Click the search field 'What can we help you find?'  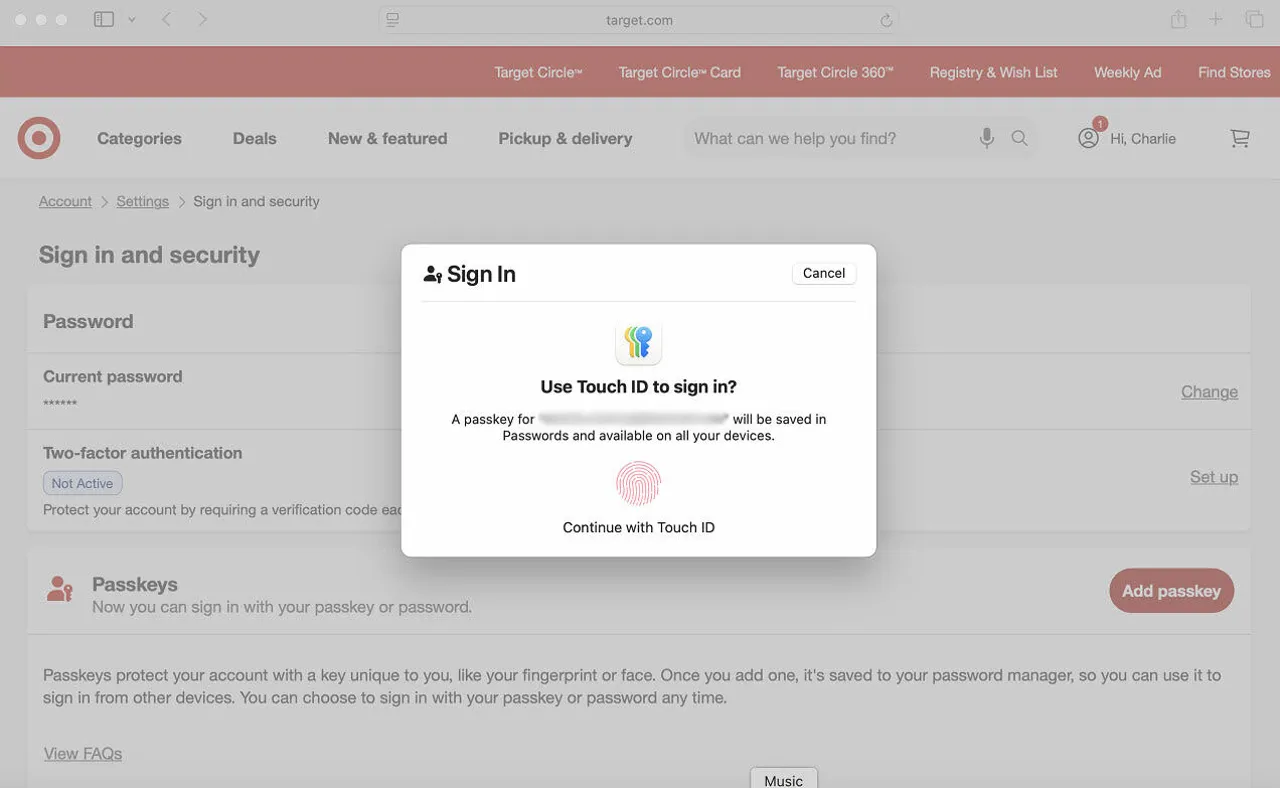pos(830,138)
